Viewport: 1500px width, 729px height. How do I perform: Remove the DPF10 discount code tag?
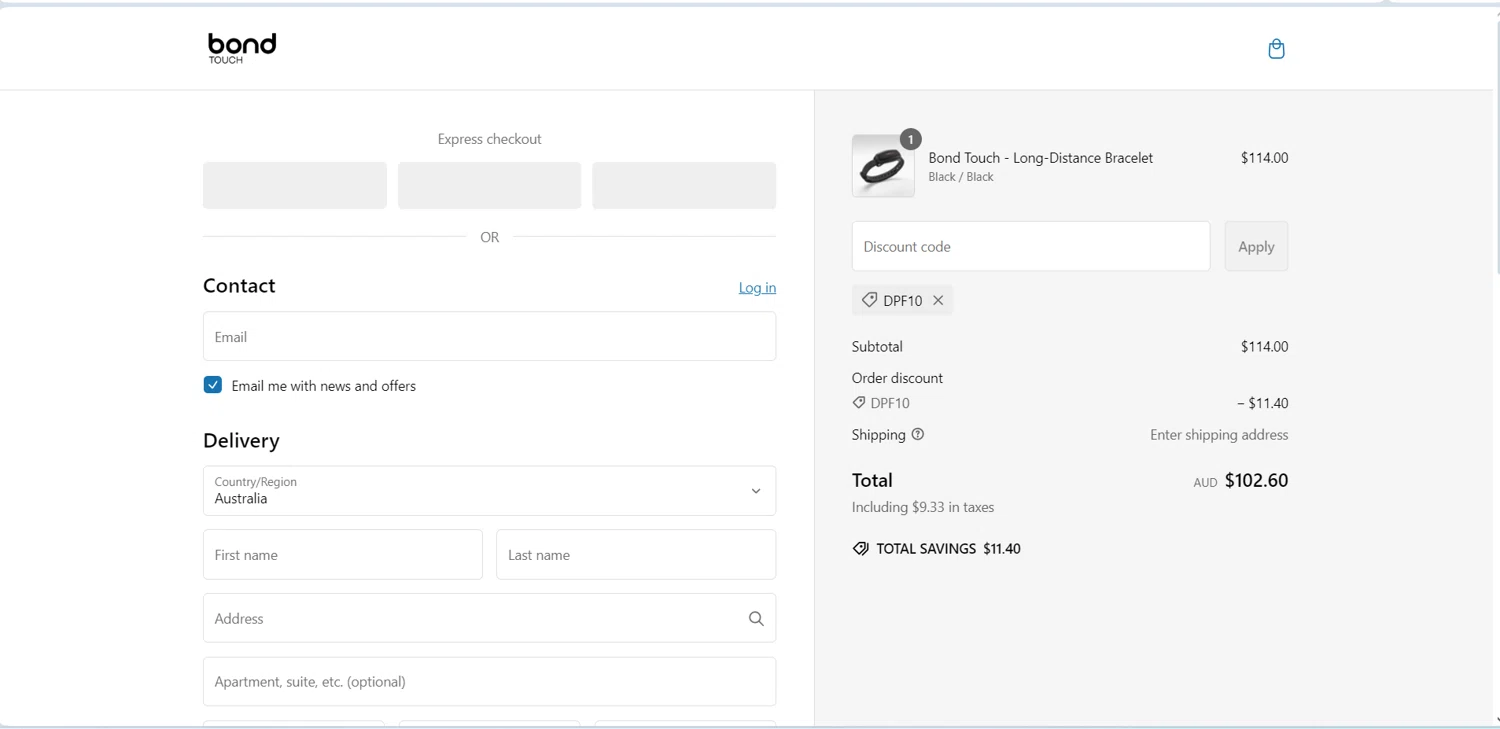938,300
